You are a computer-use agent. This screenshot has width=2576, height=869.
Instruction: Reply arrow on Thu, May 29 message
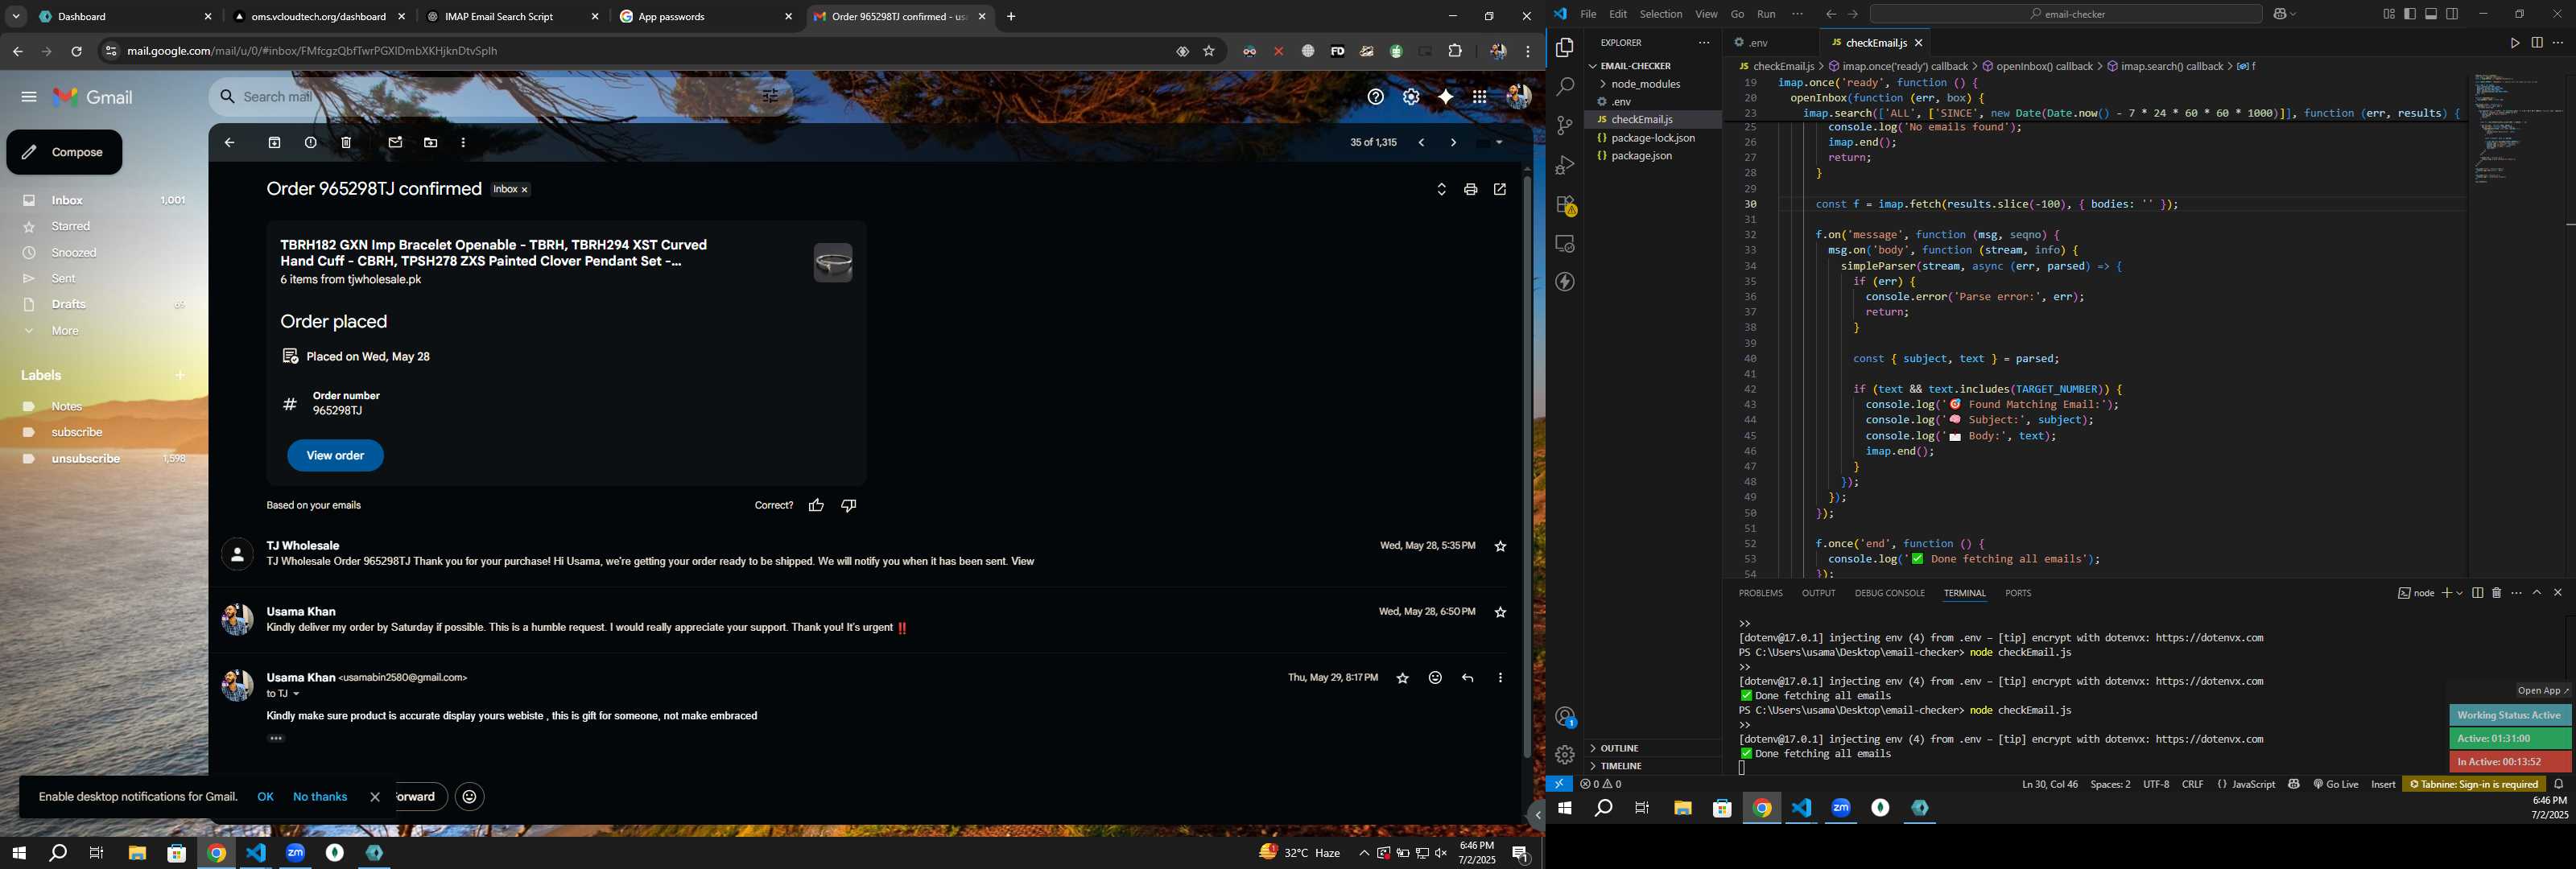[1468, 679]
